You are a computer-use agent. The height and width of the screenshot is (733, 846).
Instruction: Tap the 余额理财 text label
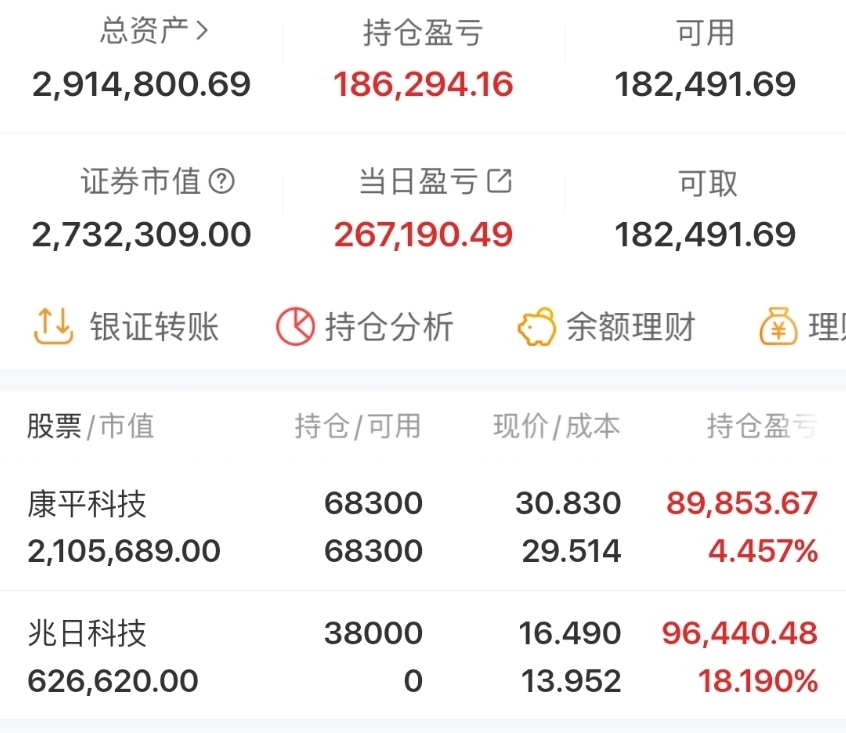pyautogui.click(x=631, y=326)
